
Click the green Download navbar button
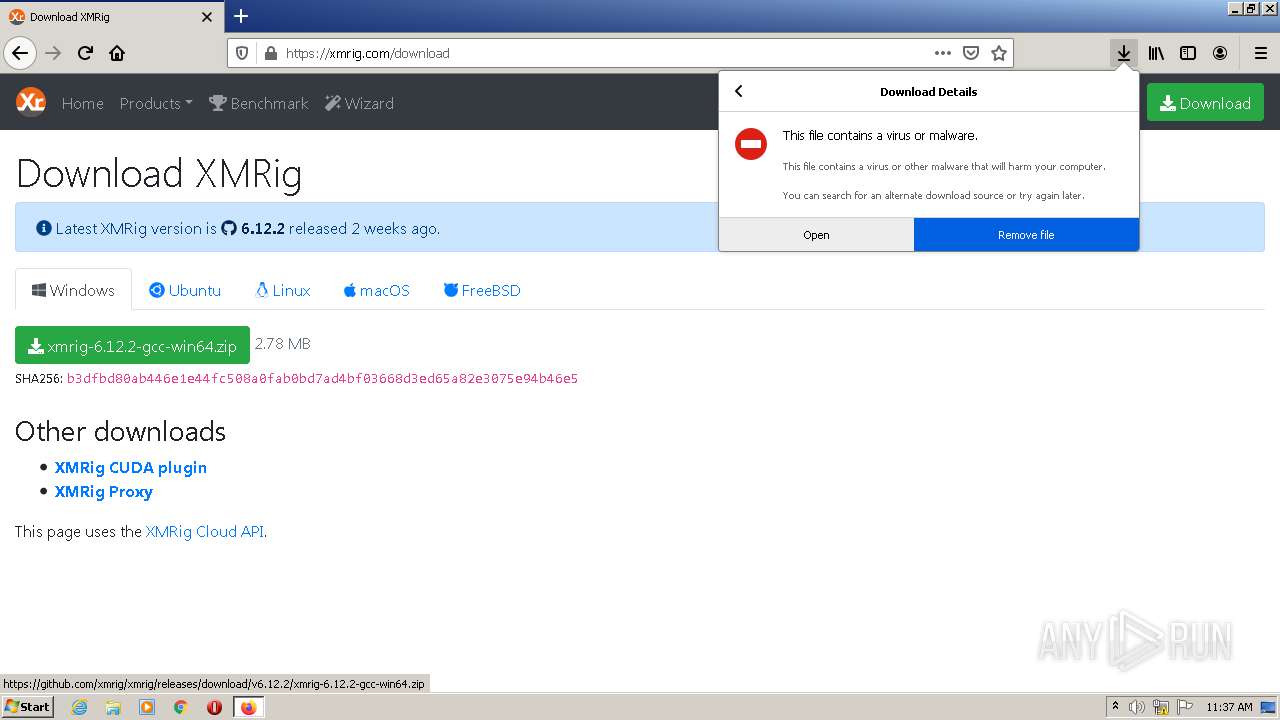pos(1205,103)
